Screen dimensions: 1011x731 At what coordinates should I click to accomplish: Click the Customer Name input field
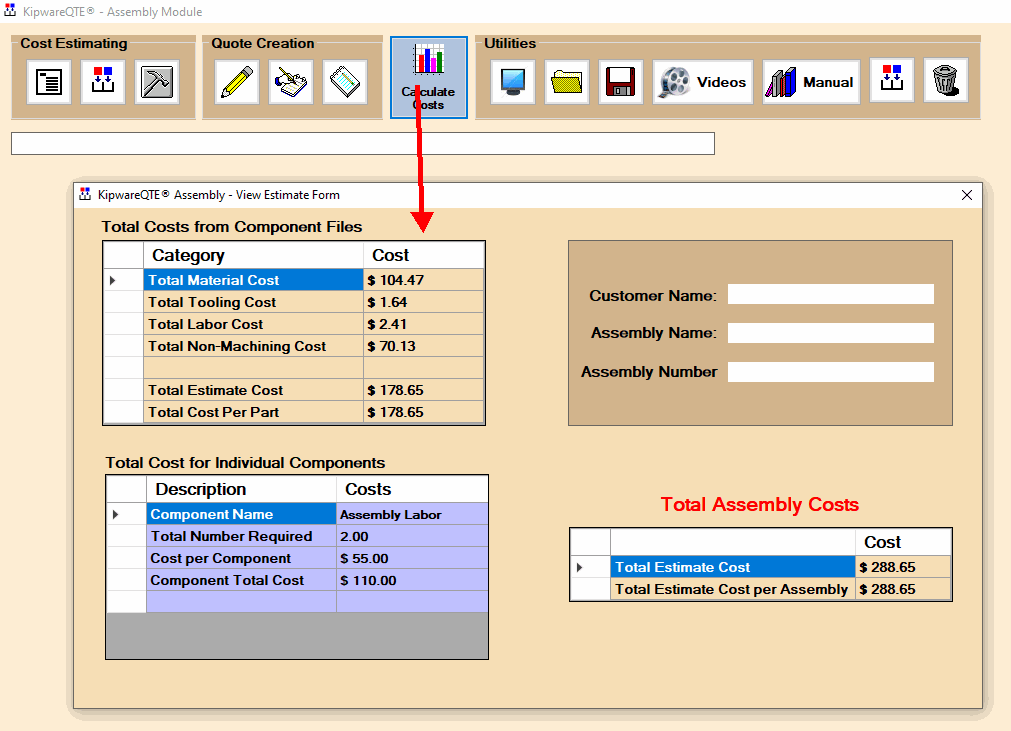pyautogui.click(x=830, y=294)
